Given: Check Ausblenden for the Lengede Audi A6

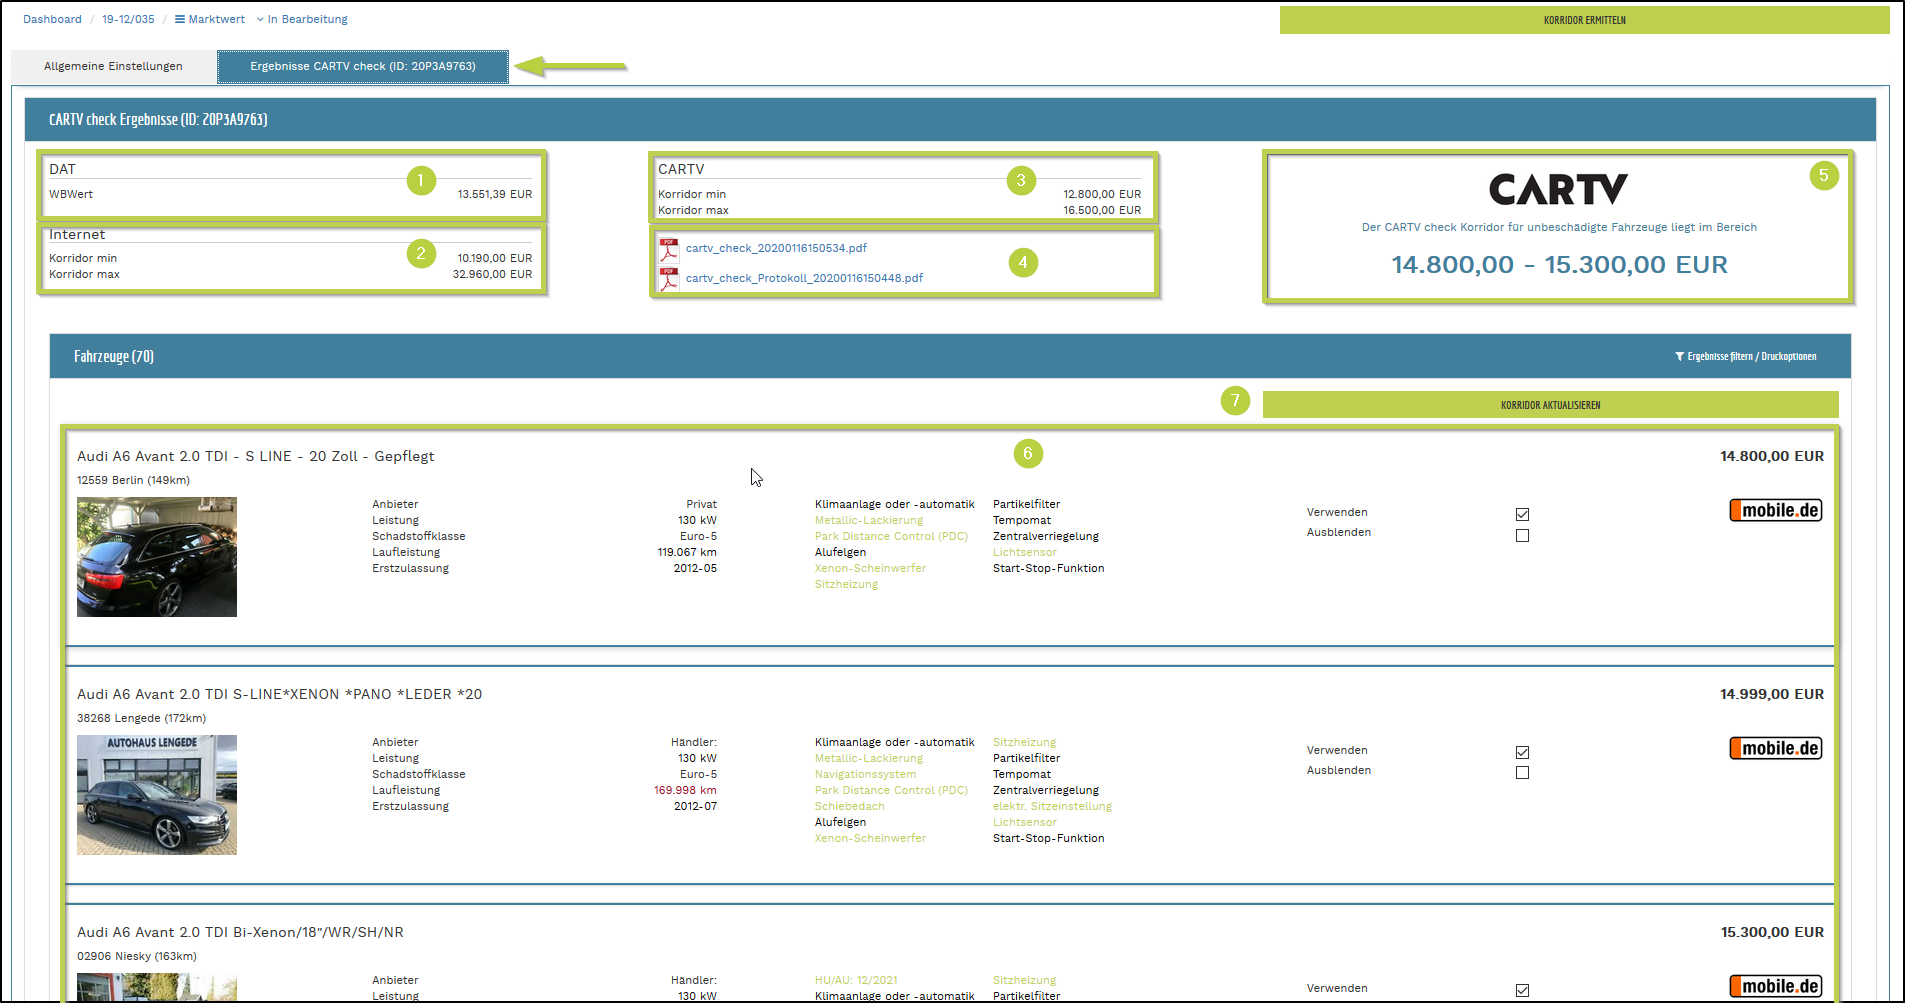Looking at the screenshot, I should coord(1522,773).
